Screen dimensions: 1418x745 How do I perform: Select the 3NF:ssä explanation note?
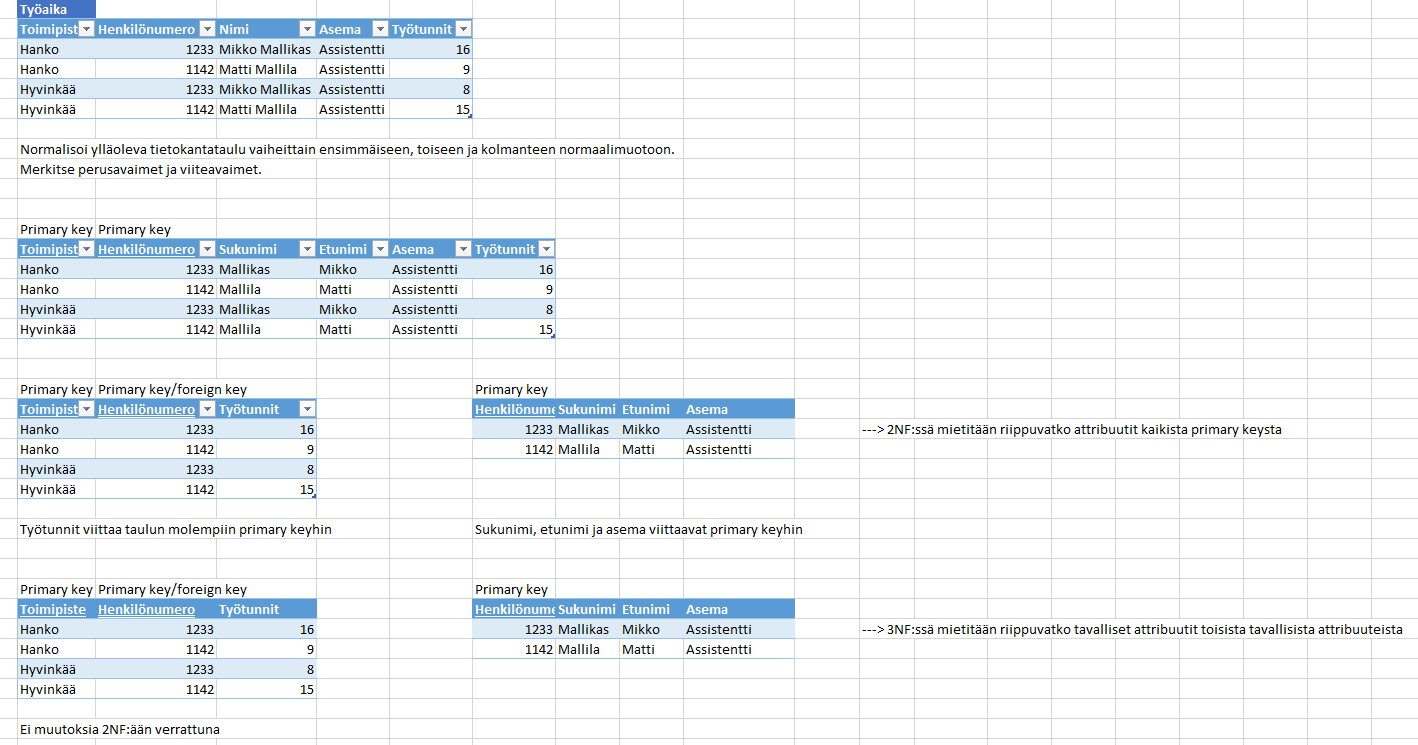point(1131,629)
